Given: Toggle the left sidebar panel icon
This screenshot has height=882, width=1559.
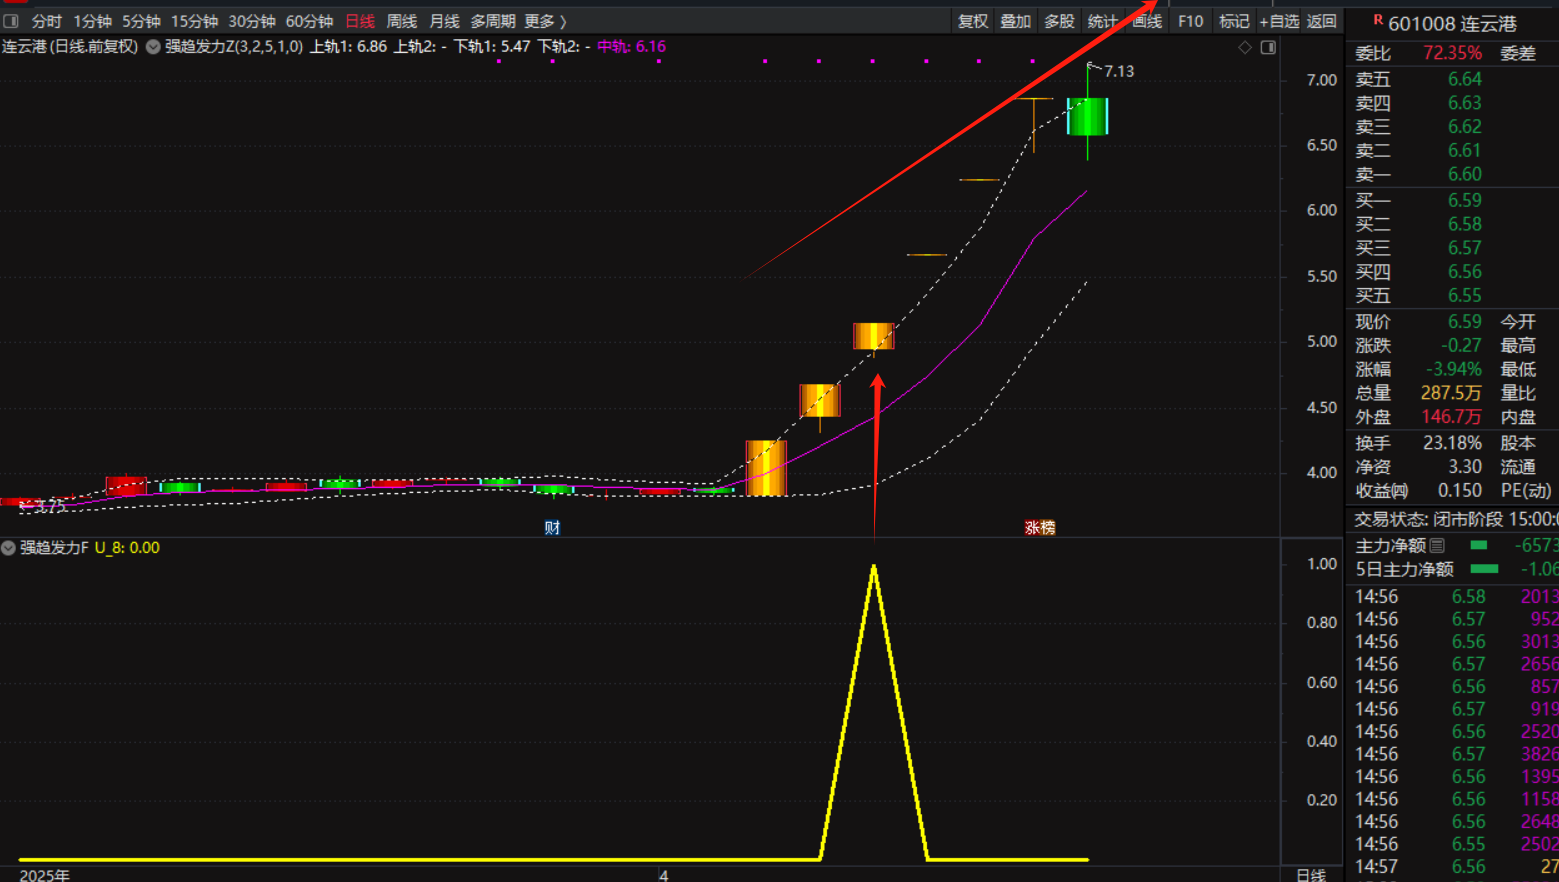Looking at the screenshot, I should point(11,21).
